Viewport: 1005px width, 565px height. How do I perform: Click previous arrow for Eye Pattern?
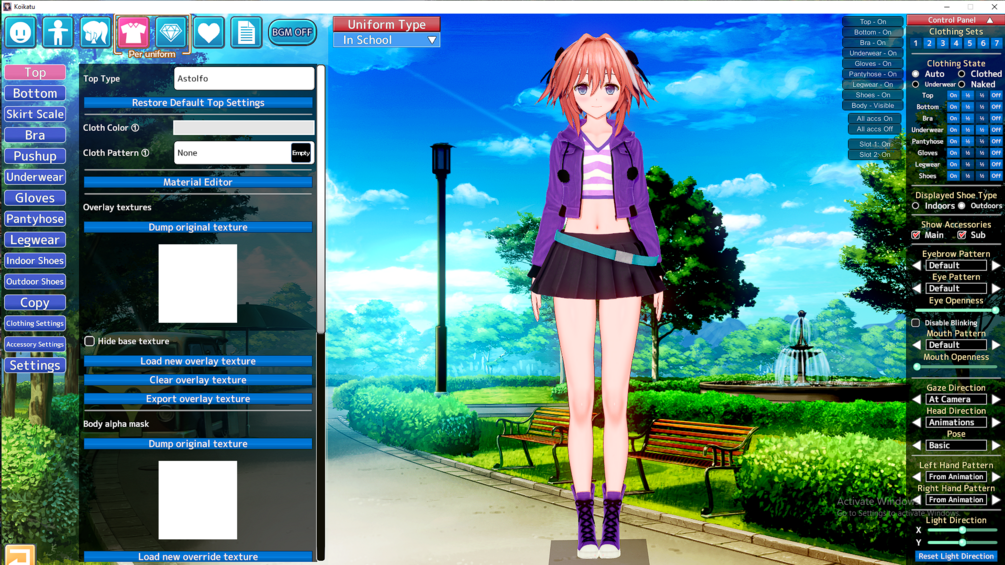[x=917, y=288]
